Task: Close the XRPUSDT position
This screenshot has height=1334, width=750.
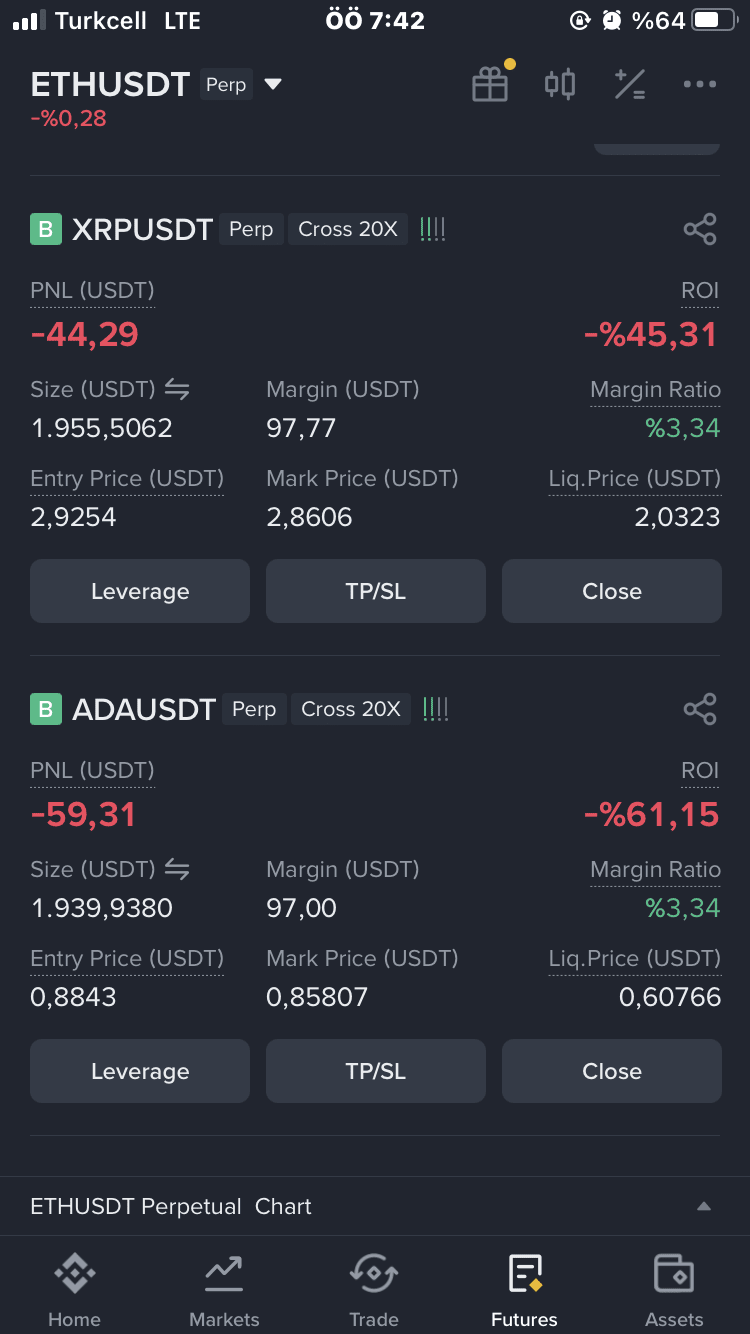Action: 612,591
